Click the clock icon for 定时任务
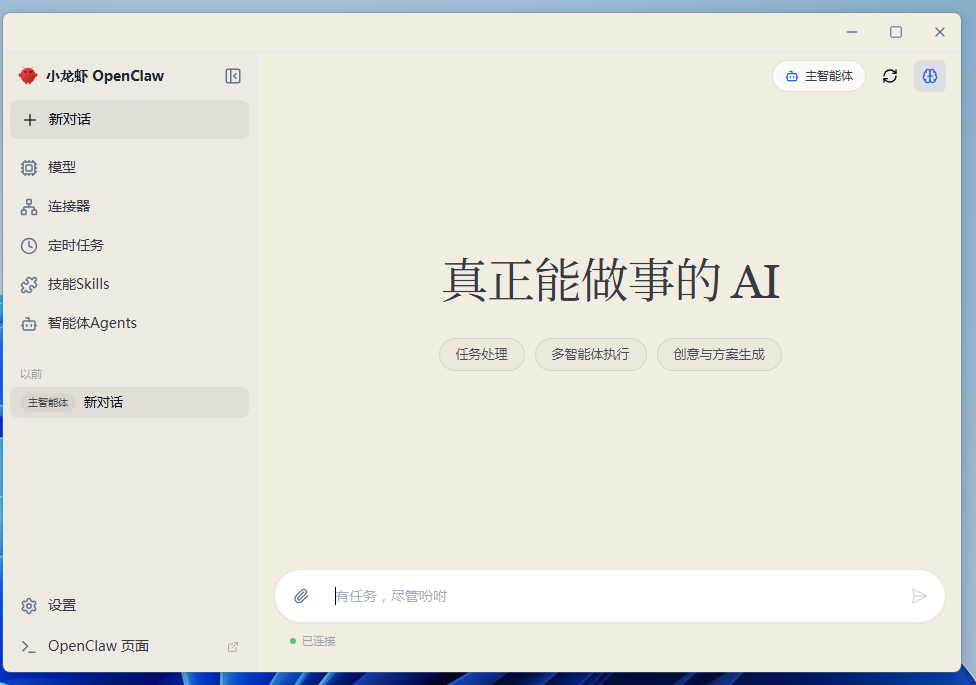 tap(29, 245)
